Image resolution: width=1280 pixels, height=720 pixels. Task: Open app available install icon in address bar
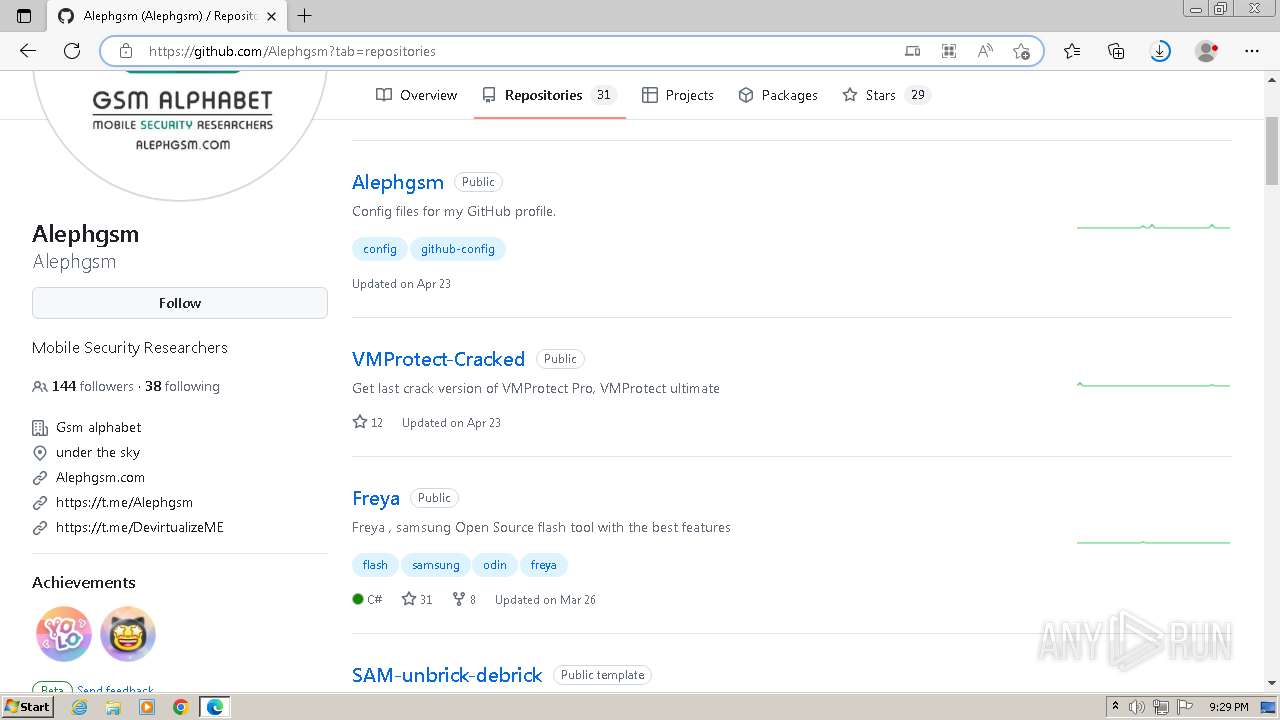[x=913, y=51]
